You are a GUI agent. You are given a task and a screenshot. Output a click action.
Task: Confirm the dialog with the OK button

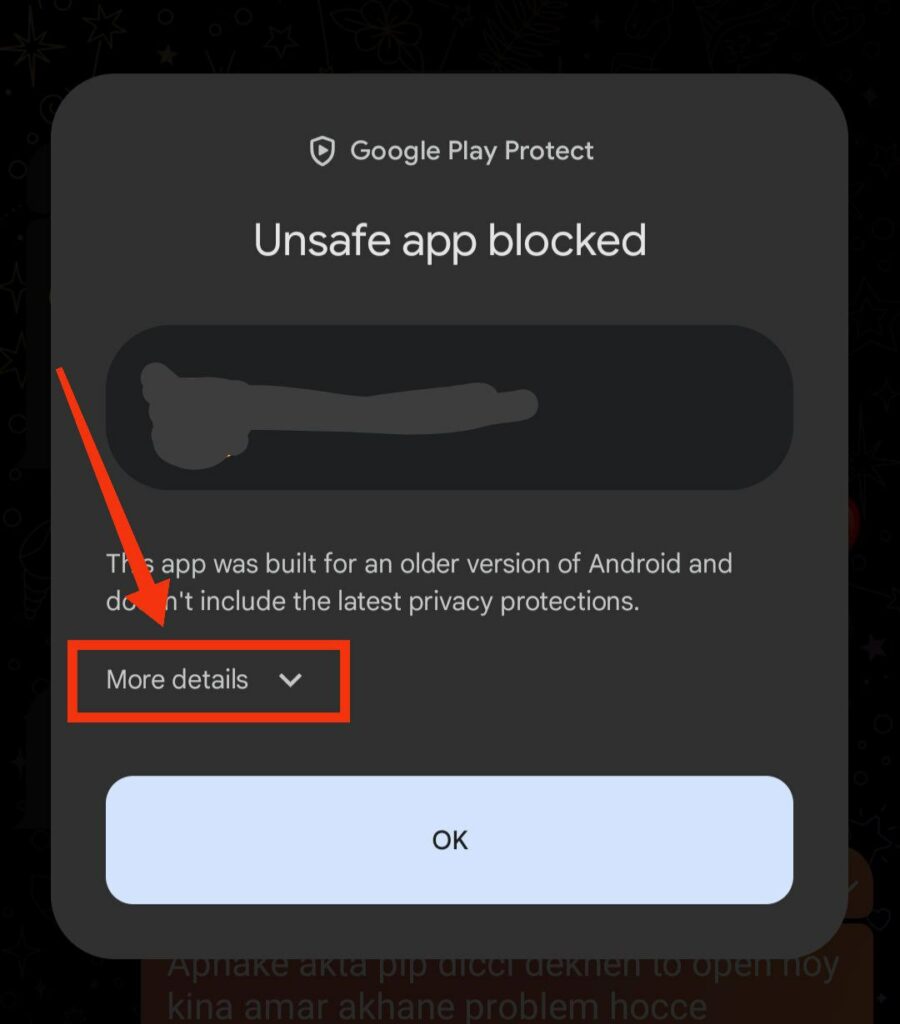[x=449, y=840]
